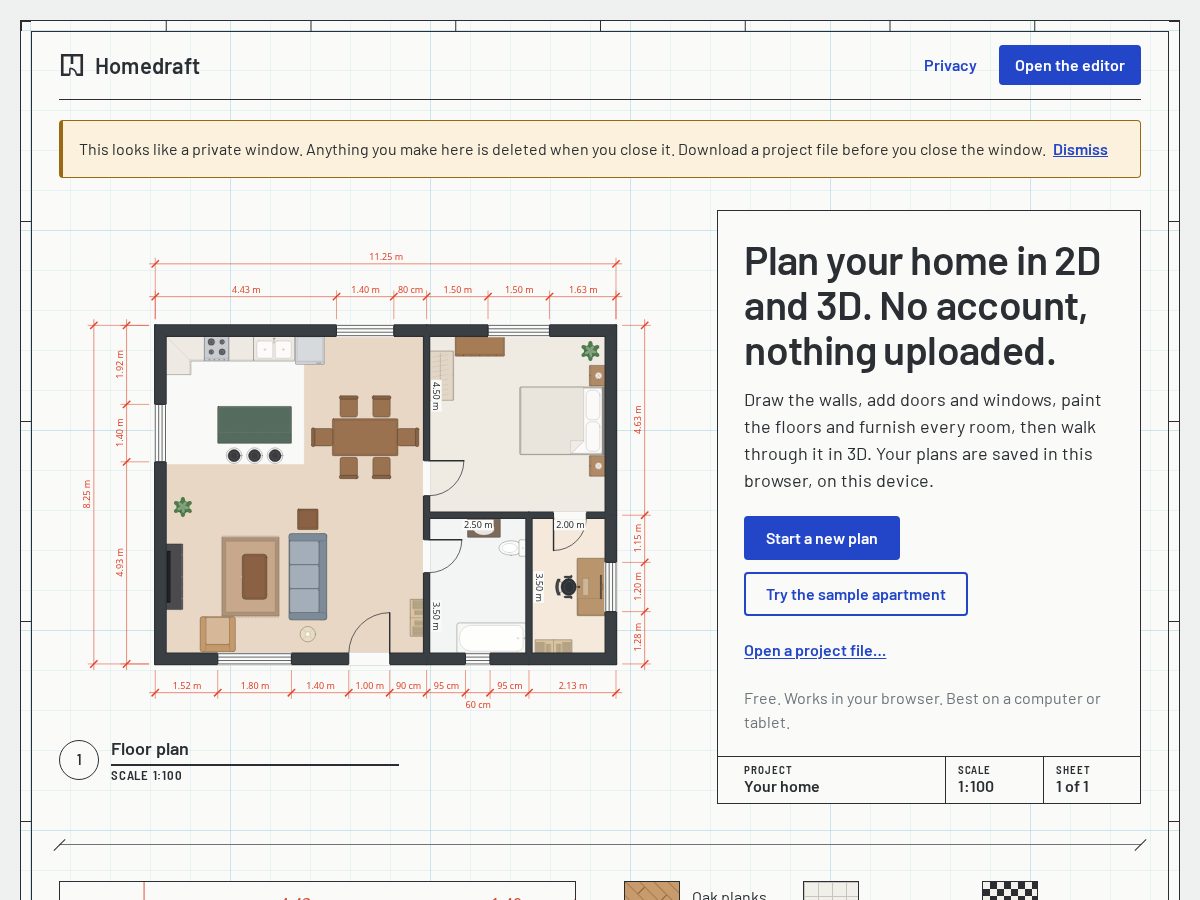Screen dimensions: 1200x900
Task: Dismiss the private window warning banner
Action: click(1080, 150)
